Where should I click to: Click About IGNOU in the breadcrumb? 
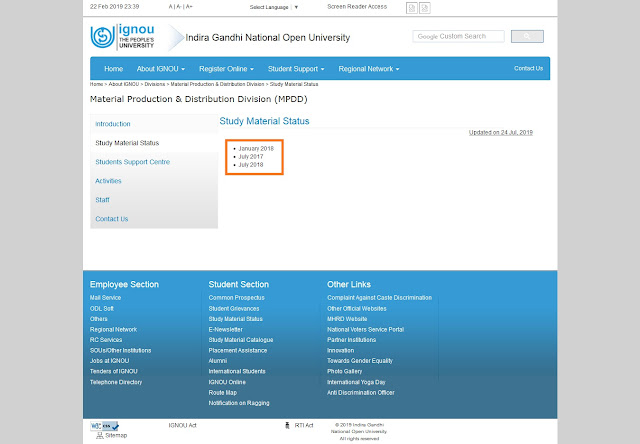coord(124,84)
